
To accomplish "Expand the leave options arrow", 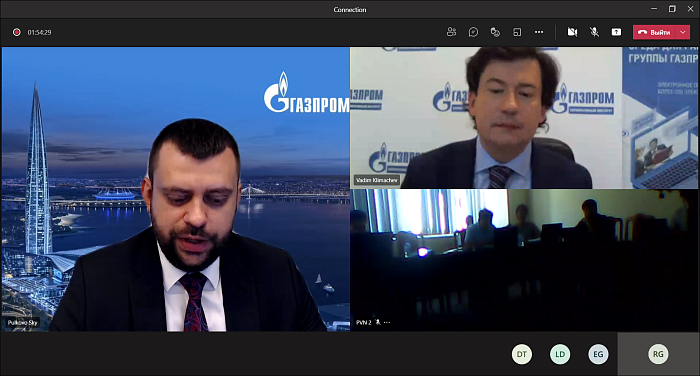I will pos(683,32).
